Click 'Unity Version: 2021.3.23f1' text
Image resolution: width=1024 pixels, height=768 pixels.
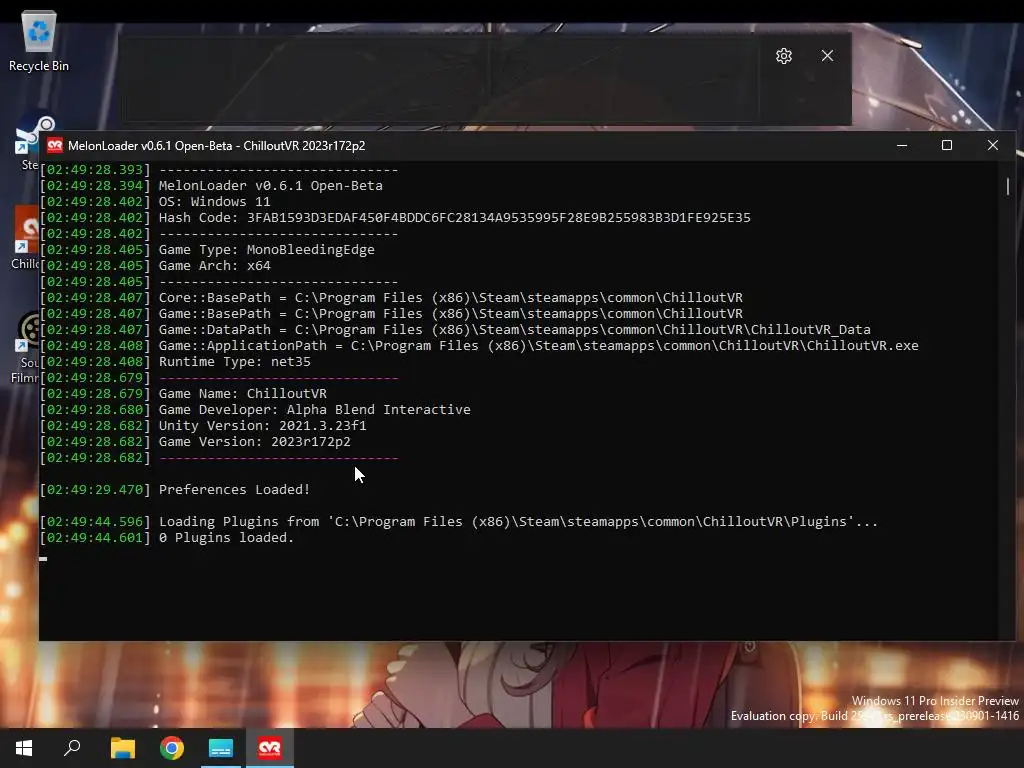pyautogui.click(x=263, y=426)
